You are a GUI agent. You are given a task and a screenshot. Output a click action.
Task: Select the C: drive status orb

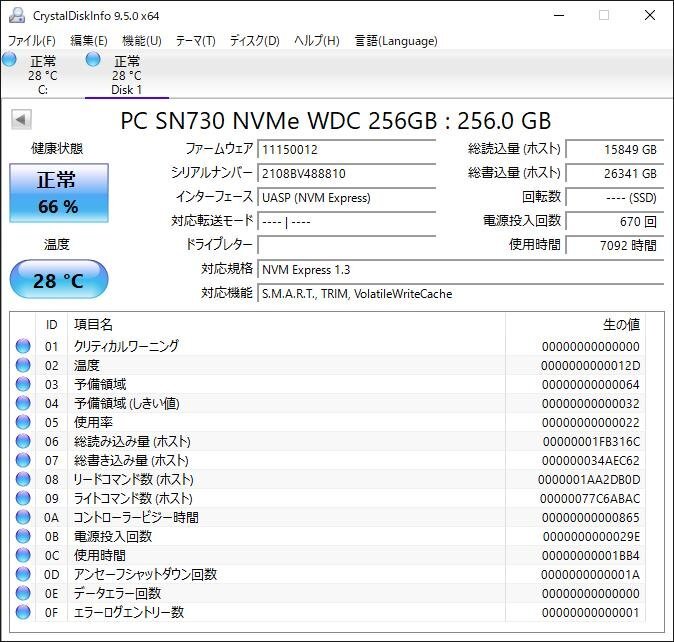pyautogui.click(x=10, y=61)
